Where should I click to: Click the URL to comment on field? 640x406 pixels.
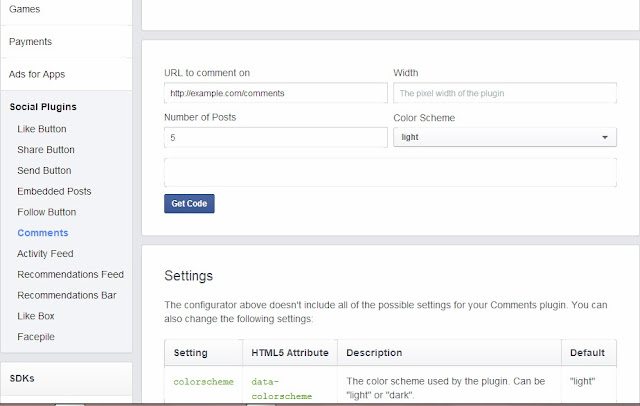[x=275, y=93]
